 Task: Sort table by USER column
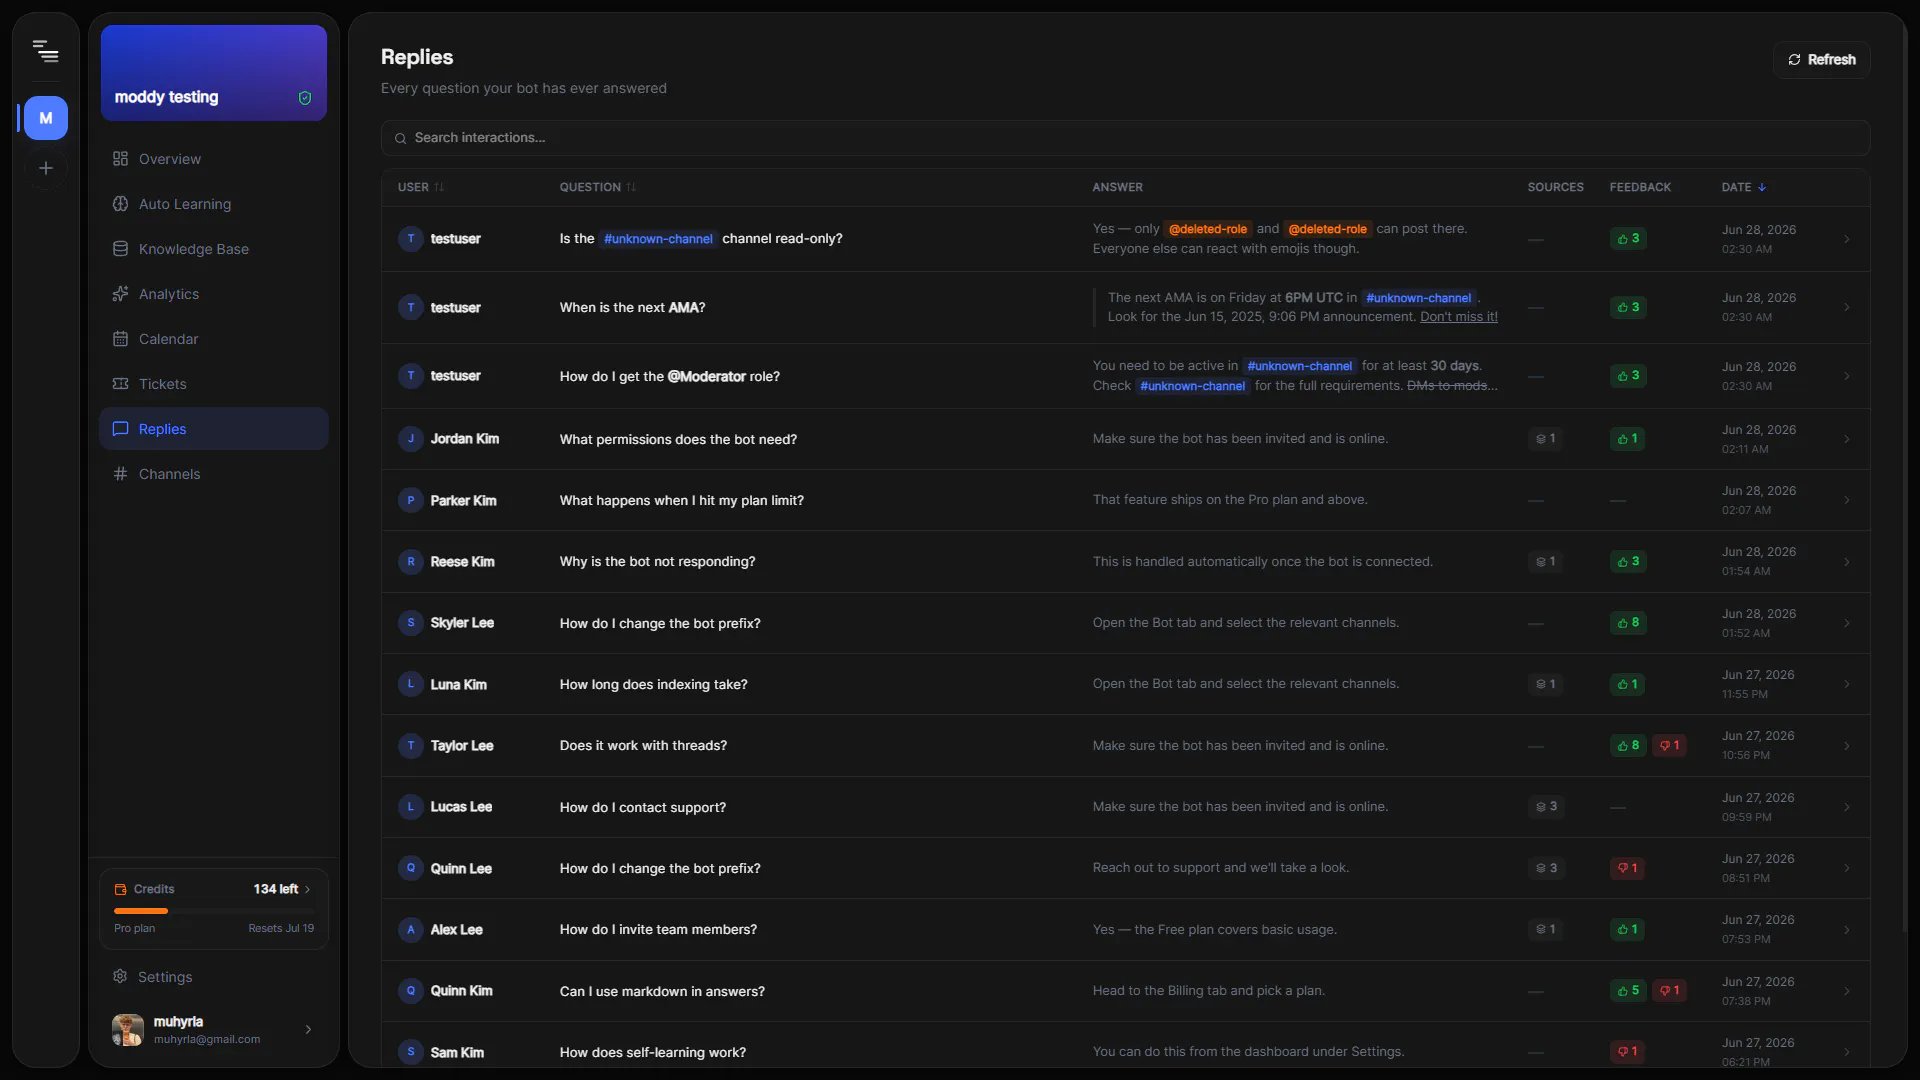pos(421,187)
